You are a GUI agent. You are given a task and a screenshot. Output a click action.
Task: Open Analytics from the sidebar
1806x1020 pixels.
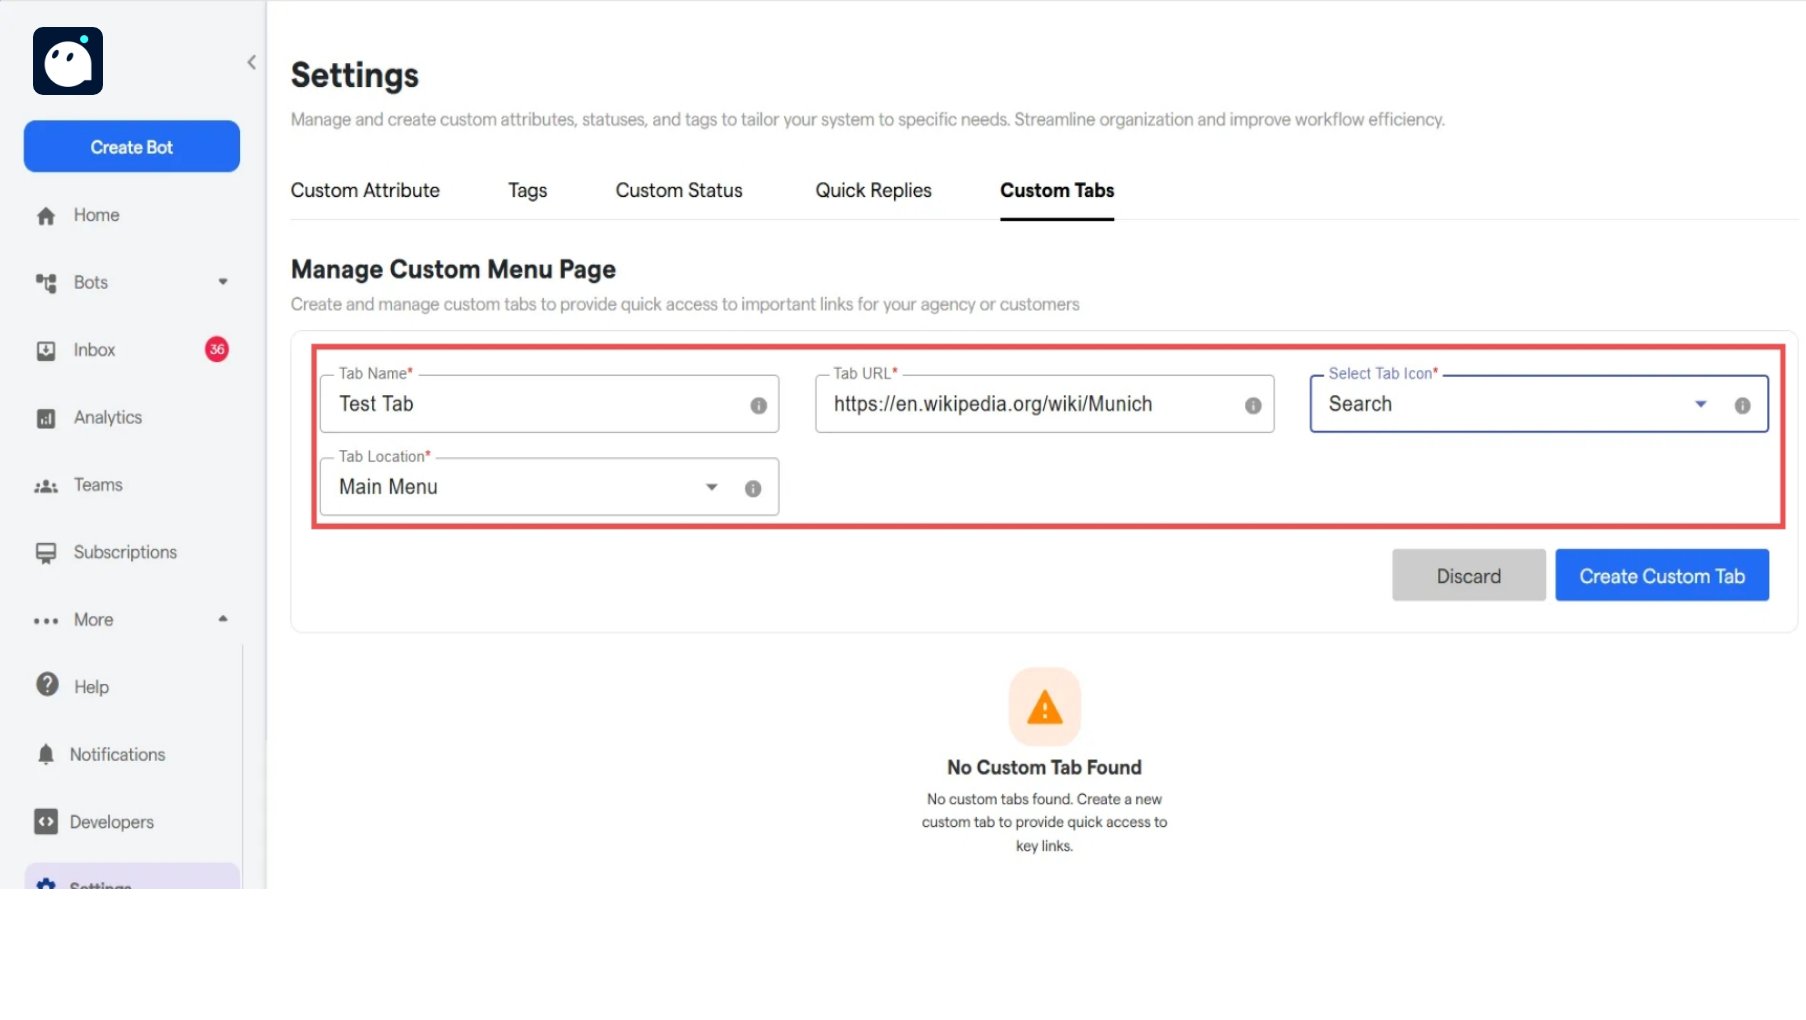point(108,417)
